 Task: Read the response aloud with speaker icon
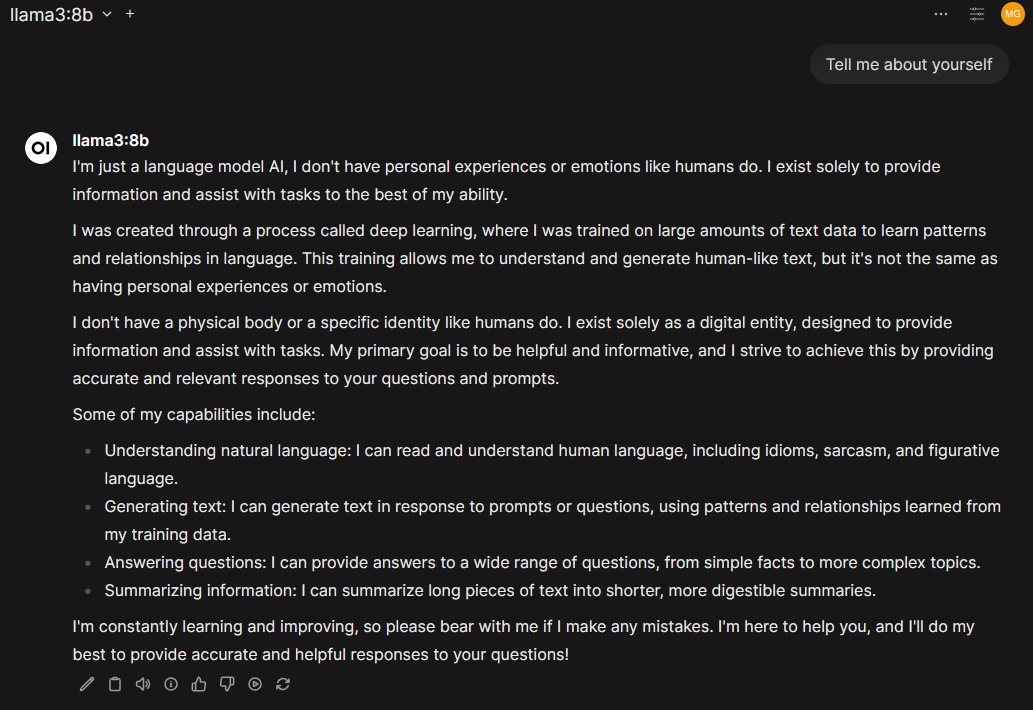[x=143, y=685]
